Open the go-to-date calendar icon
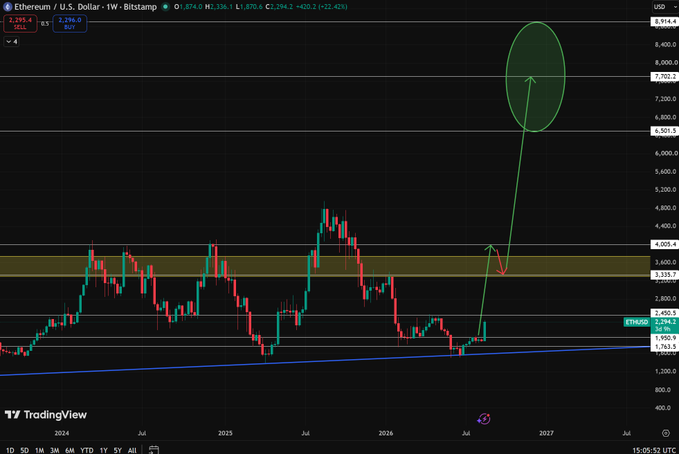 153,450
